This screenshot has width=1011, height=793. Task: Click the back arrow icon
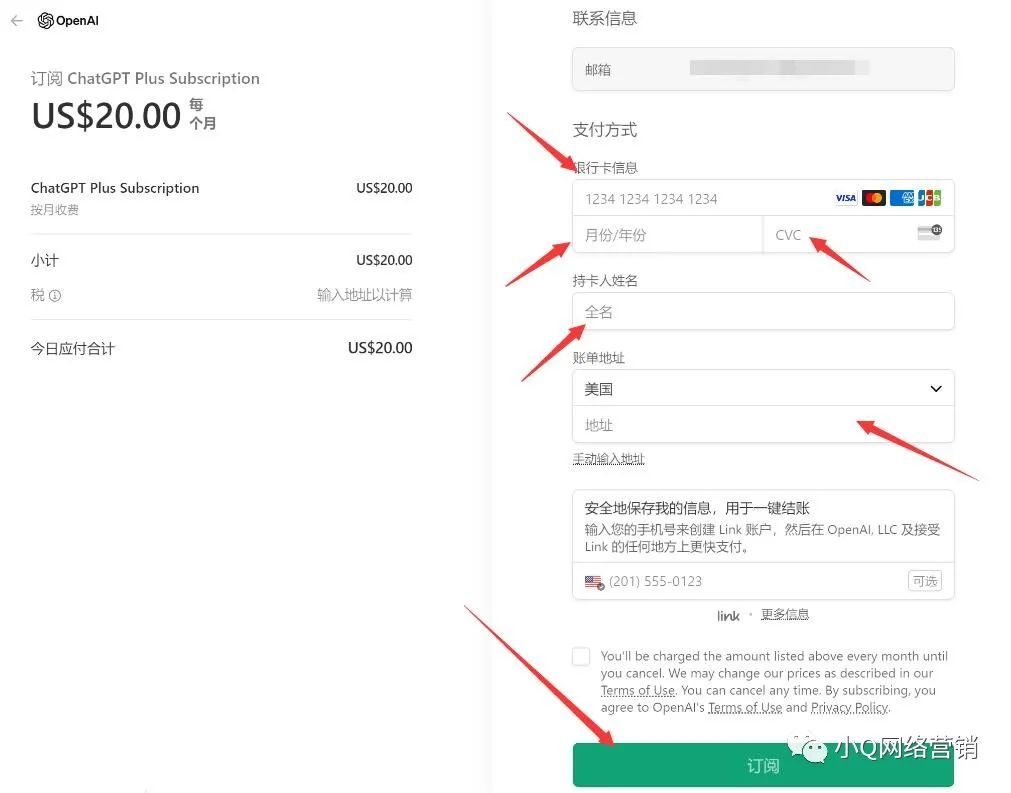click(17, 21)
